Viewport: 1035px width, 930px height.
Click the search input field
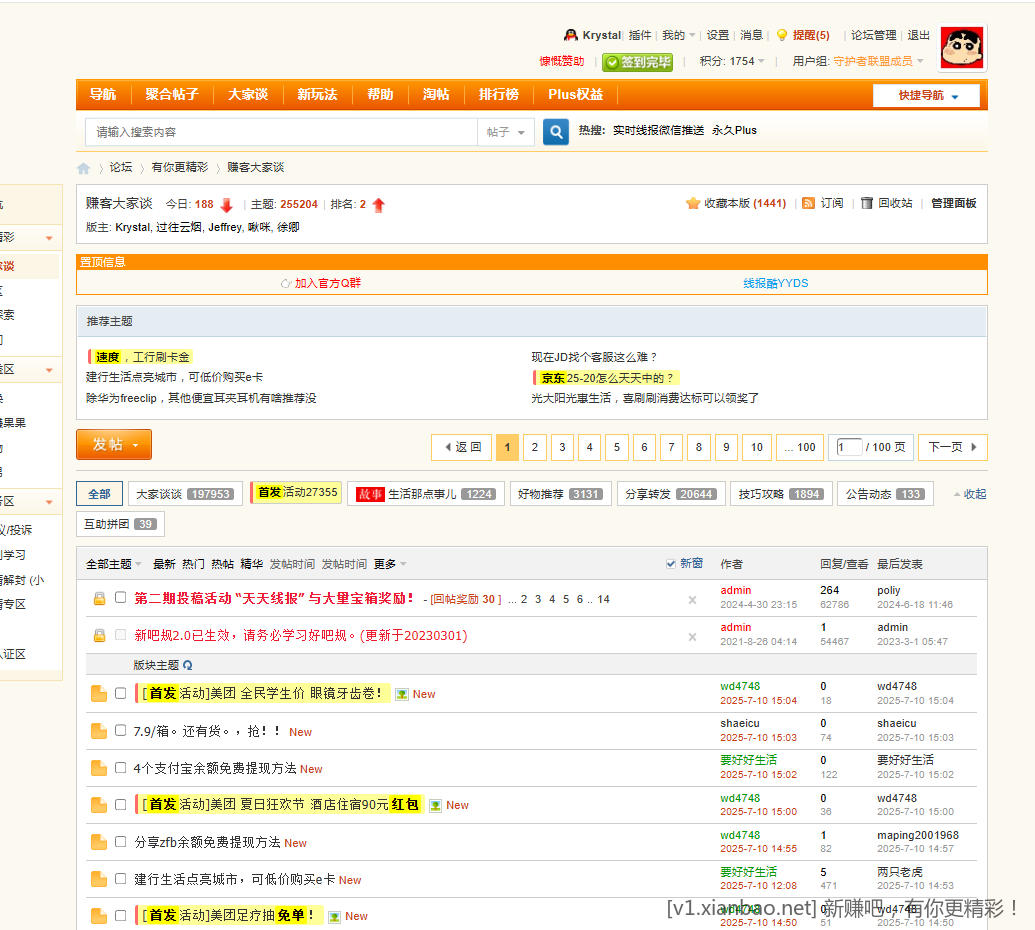point(281,132)
